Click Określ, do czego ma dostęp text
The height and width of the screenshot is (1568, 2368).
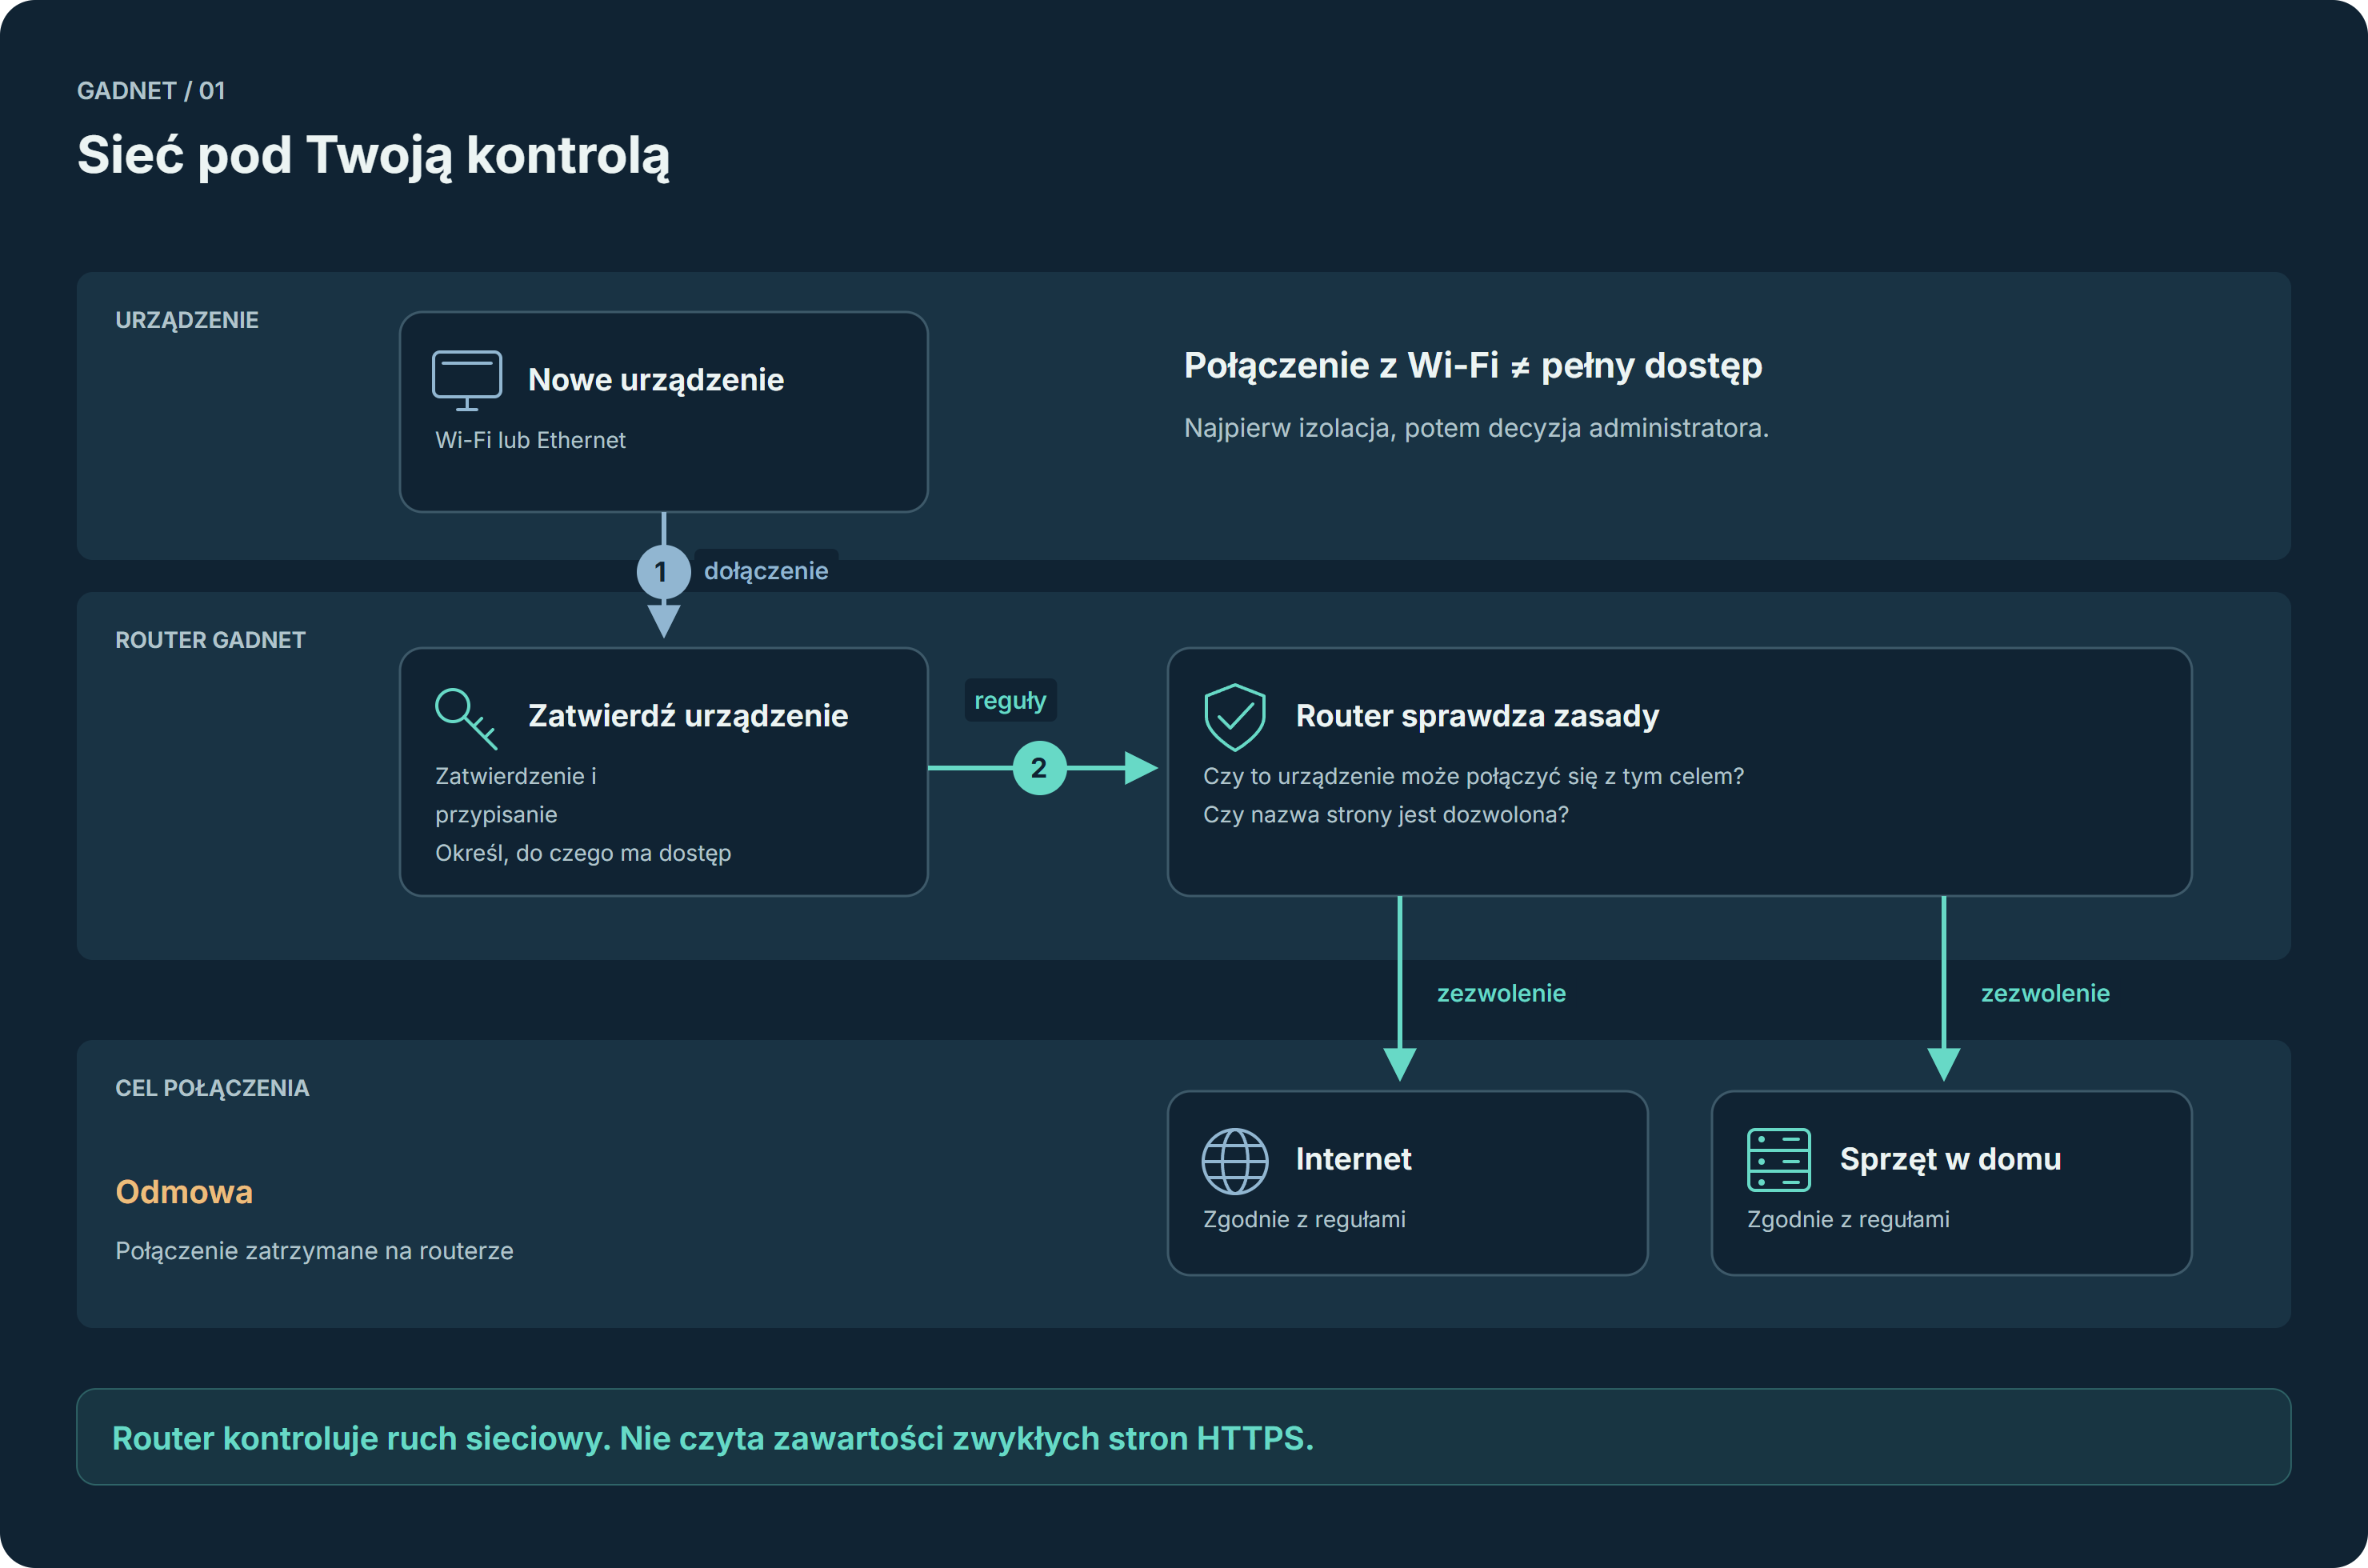[583, 853]
